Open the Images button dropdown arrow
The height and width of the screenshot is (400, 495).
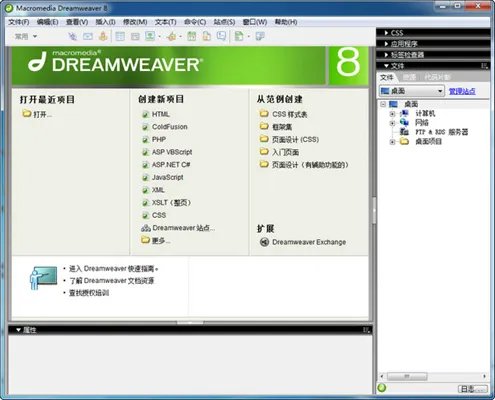click(x=159, y=36)
